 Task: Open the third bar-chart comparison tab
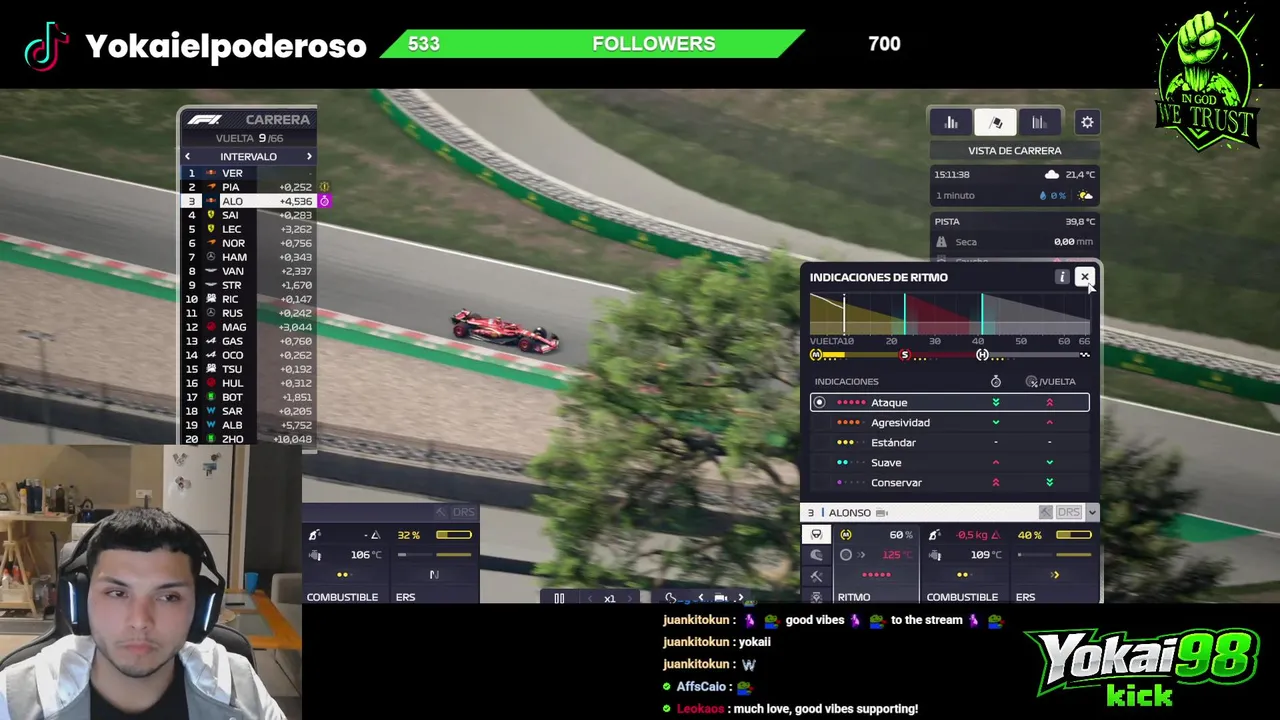pyautogui.click(x=1039, y=122)
